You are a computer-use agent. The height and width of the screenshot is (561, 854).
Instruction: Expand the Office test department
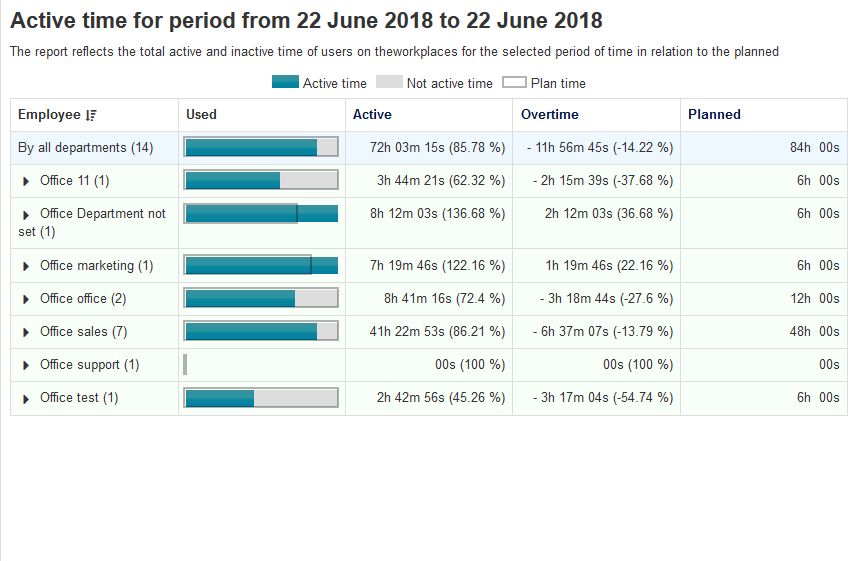coord(26,398)
